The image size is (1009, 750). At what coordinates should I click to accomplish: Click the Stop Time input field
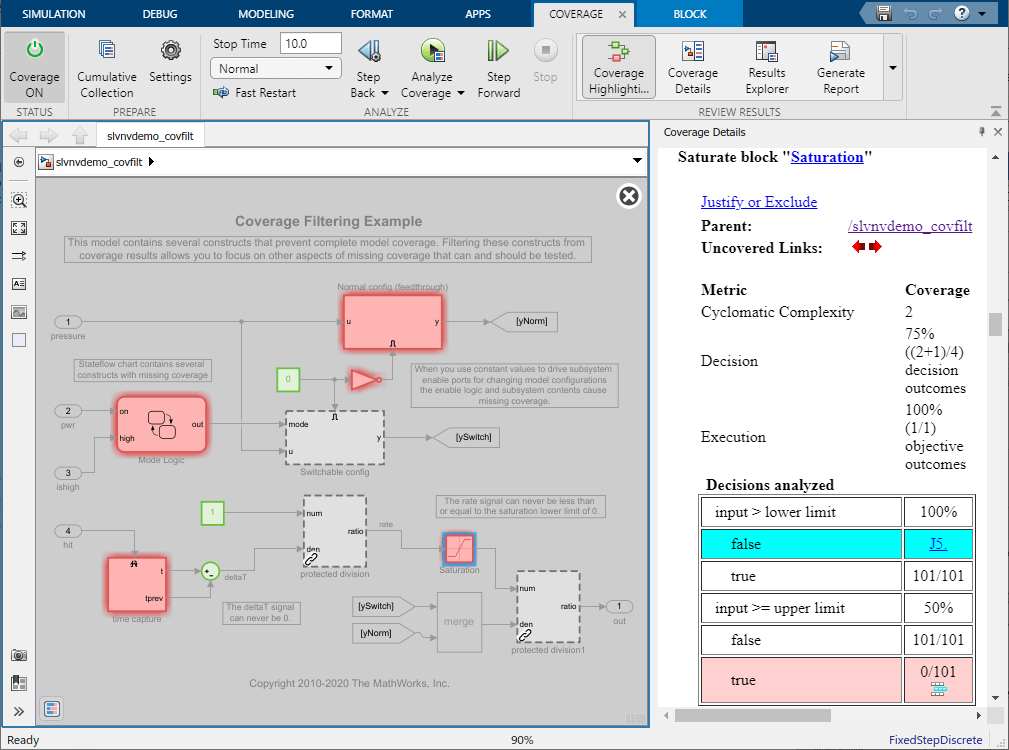coord(311,44)
